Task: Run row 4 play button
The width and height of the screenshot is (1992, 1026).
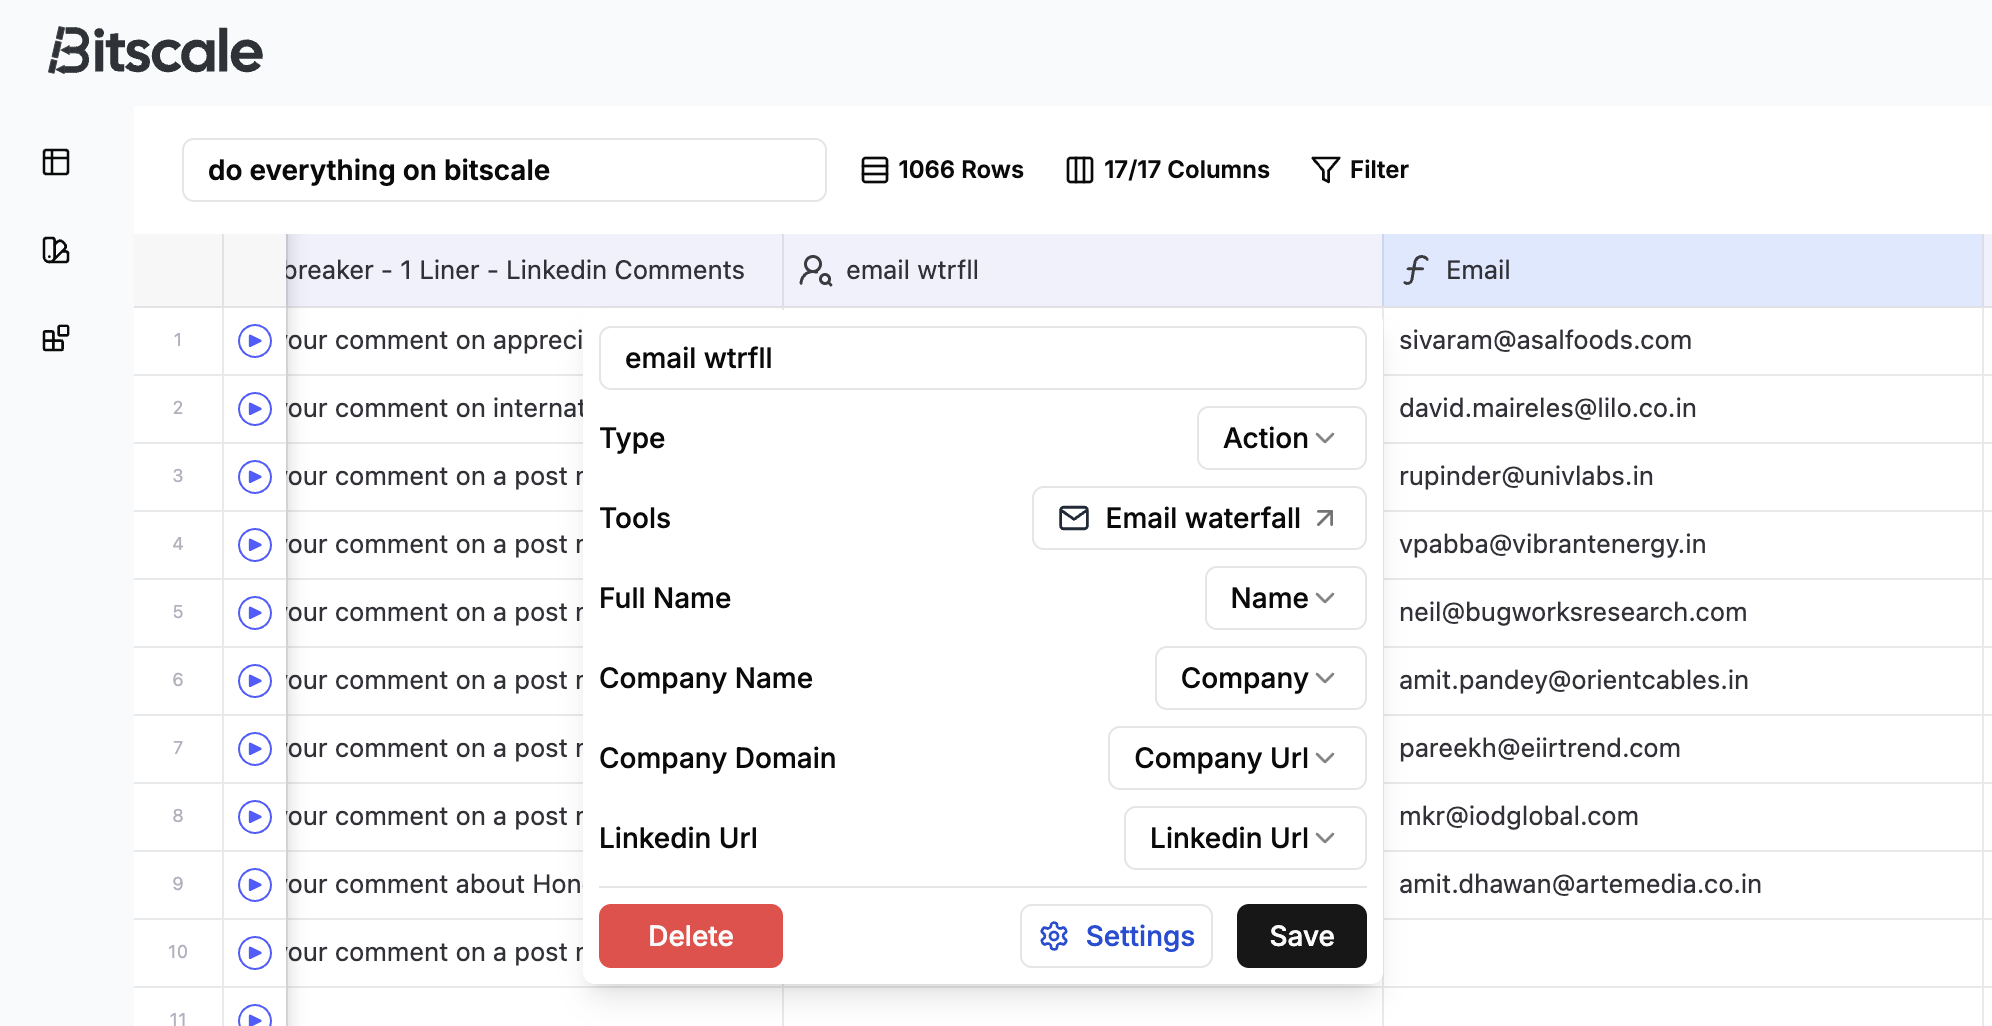Action: 255,545
